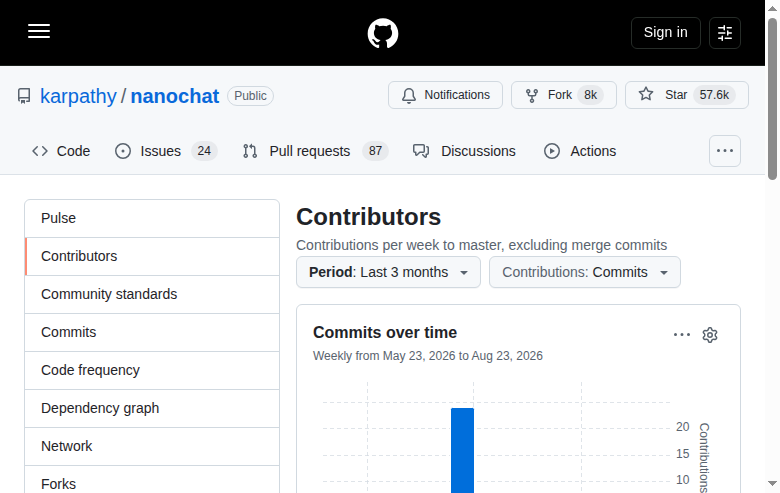Open the nanochat repository link
Image resolution: width=780 pixels, height=493 pixels.
[175, 96]
